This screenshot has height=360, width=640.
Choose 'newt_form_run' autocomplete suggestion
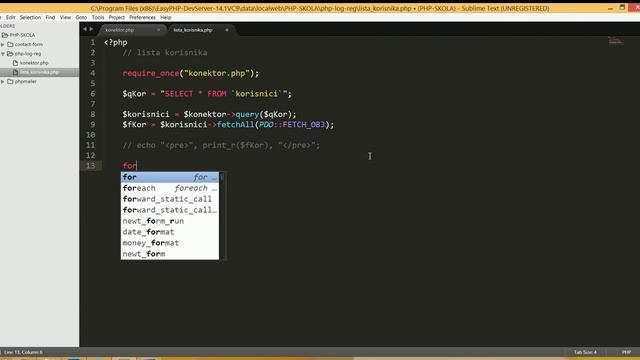(x=170, y=221)
